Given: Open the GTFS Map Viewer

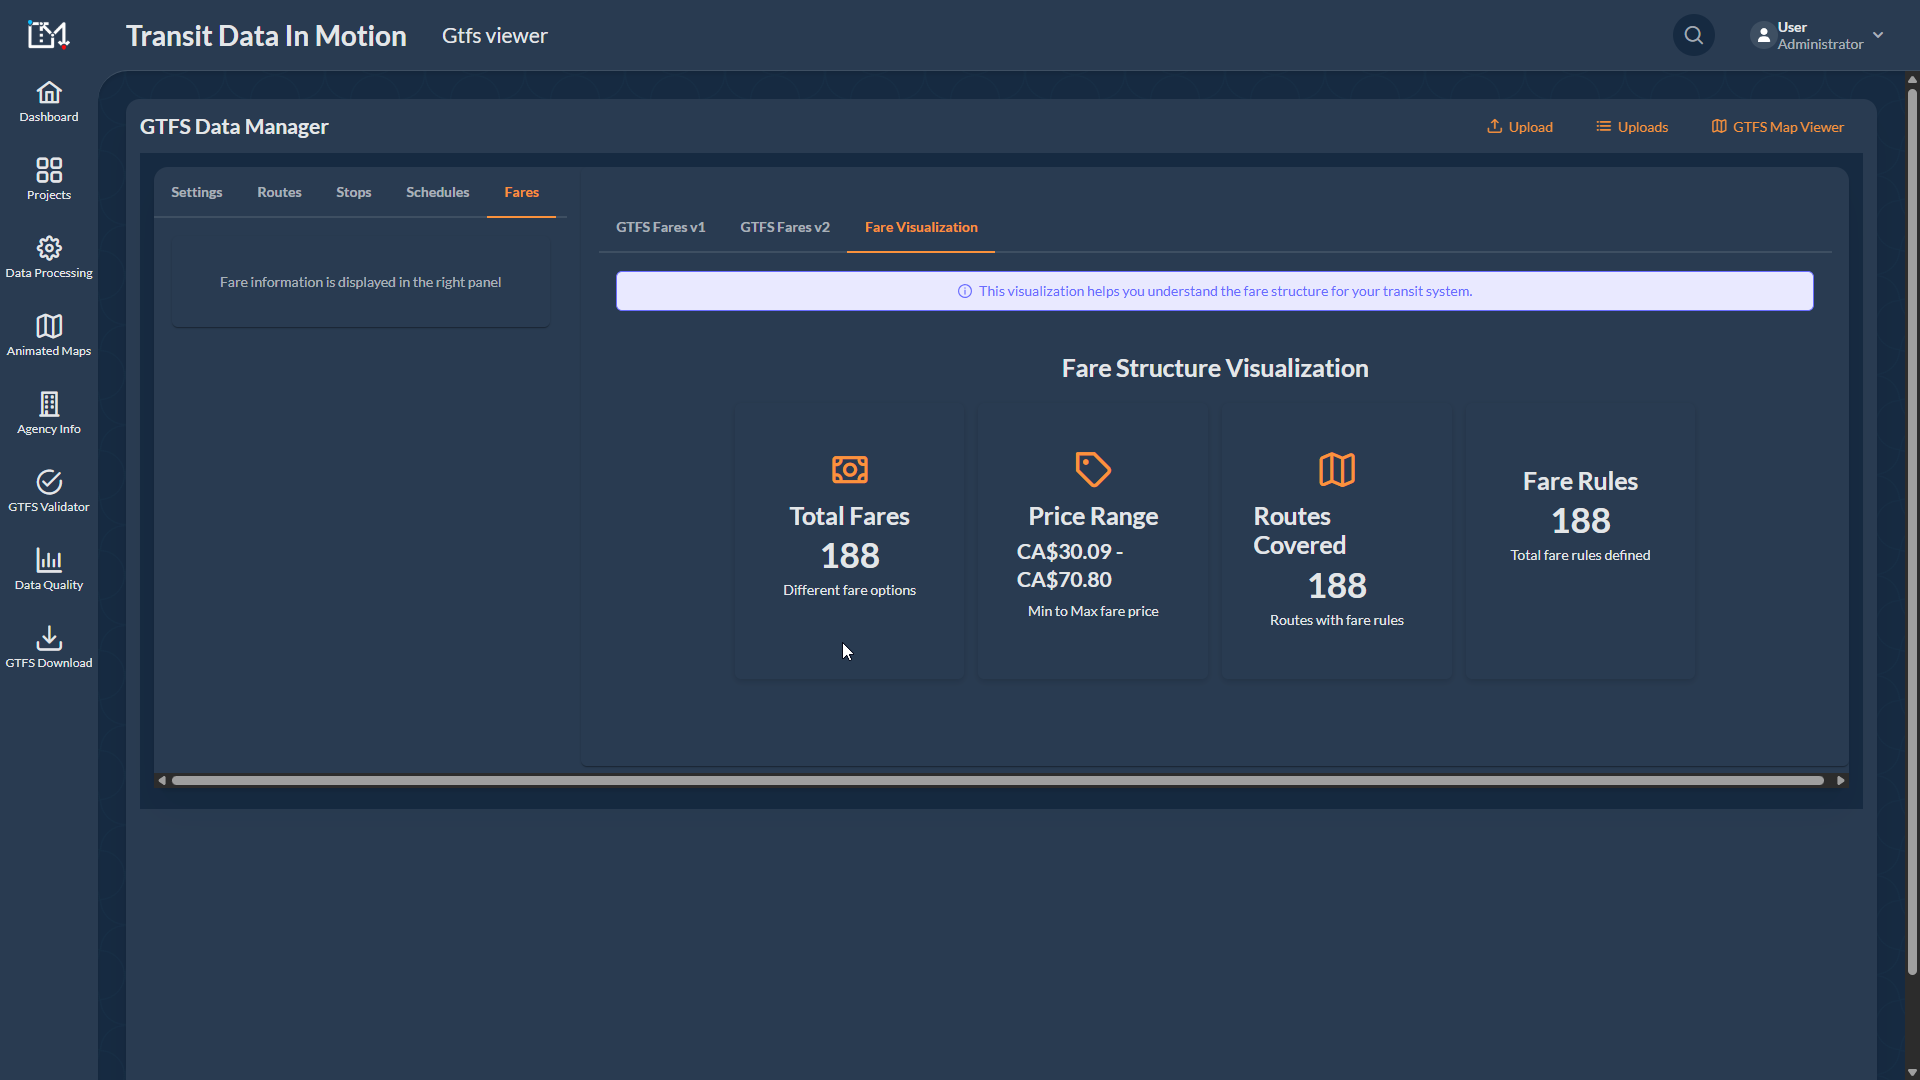Looking at the screenshot, I should point(1777,126).
